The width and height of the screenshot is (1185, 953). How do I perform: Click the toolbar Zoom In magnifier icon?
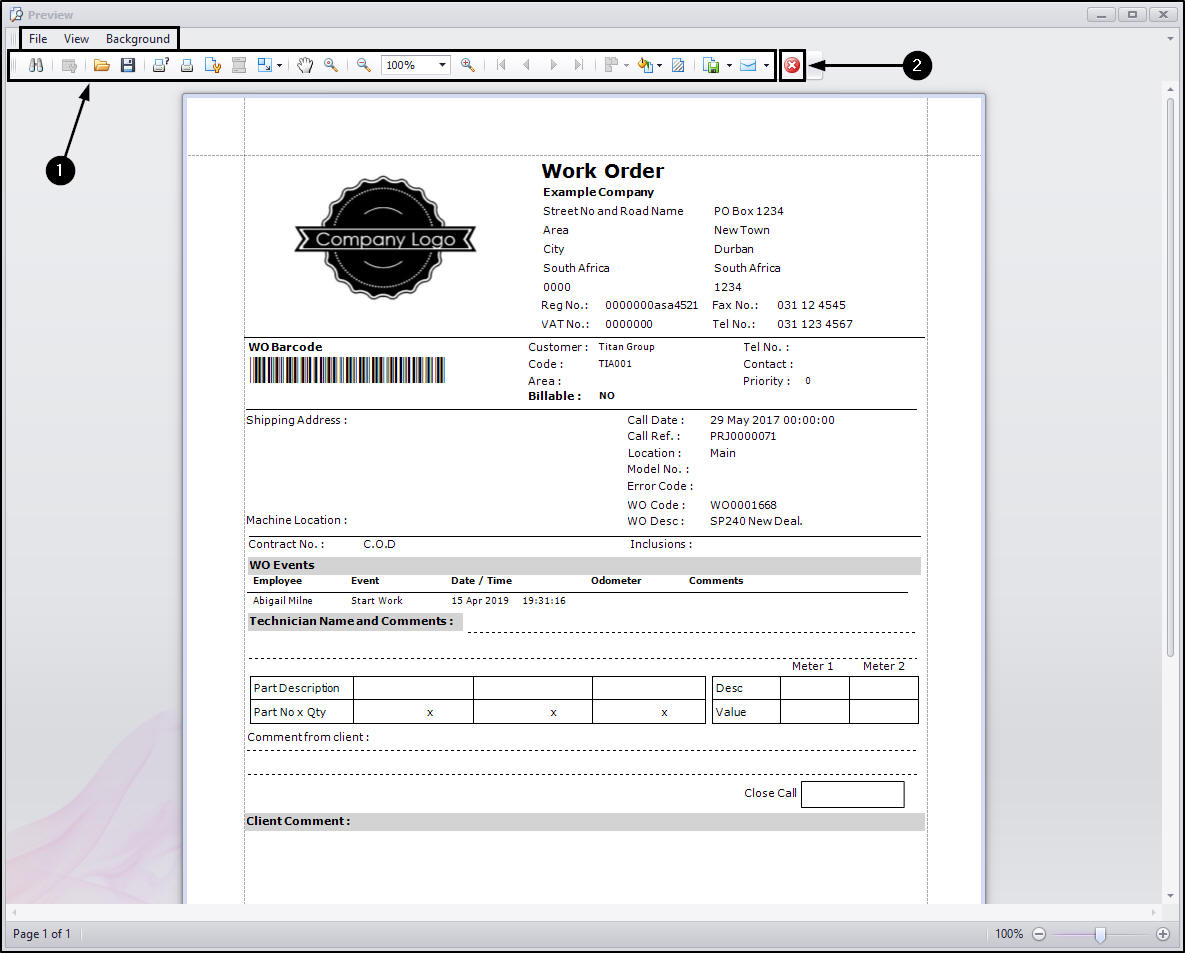(x=467, y=65)
